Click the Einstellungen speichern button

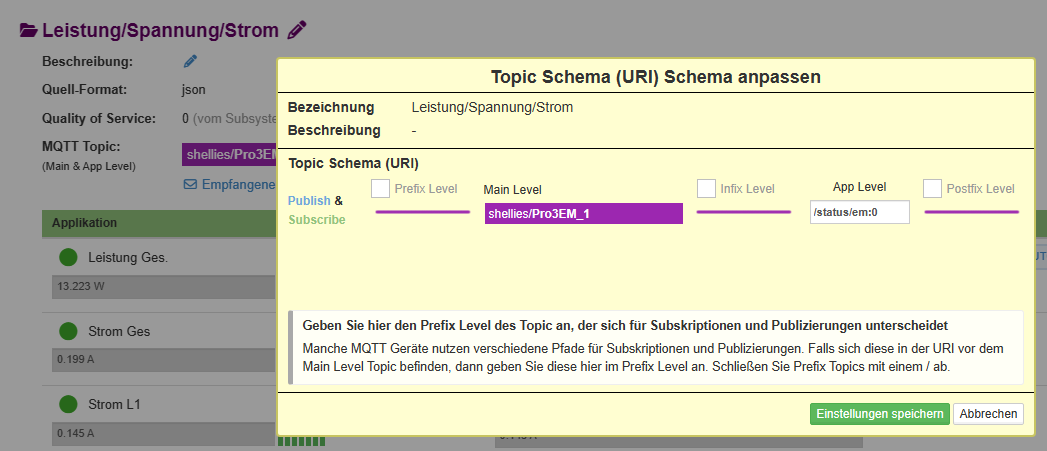coord(879,414)
